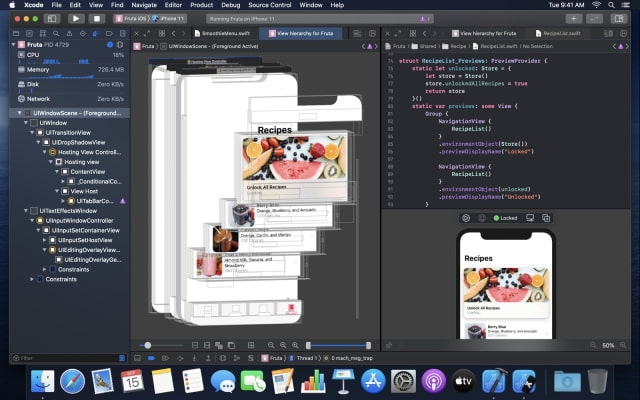
Task: Click the Safari icon in the Dock
Action: click(x=72, y=381)
